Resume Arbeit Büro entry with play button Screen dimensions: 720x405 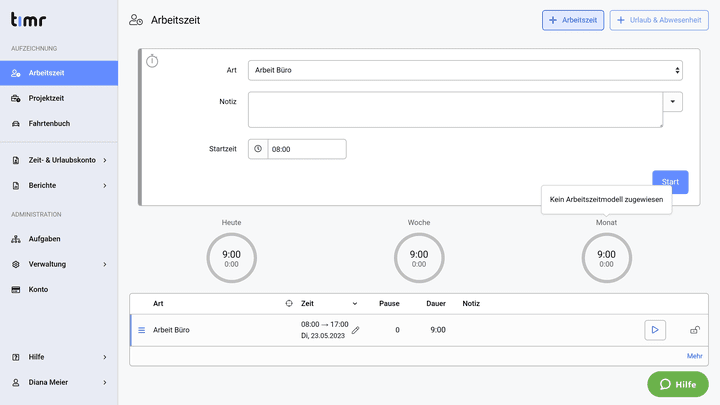pyautogui.click(x=655, y=330)
